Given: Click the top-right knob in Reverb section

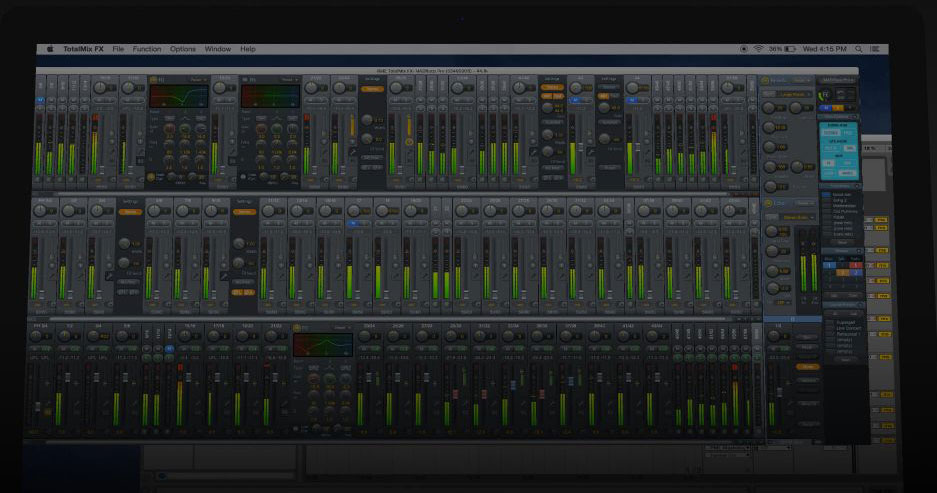Looking at the screenshot, I should pos(796,108).
